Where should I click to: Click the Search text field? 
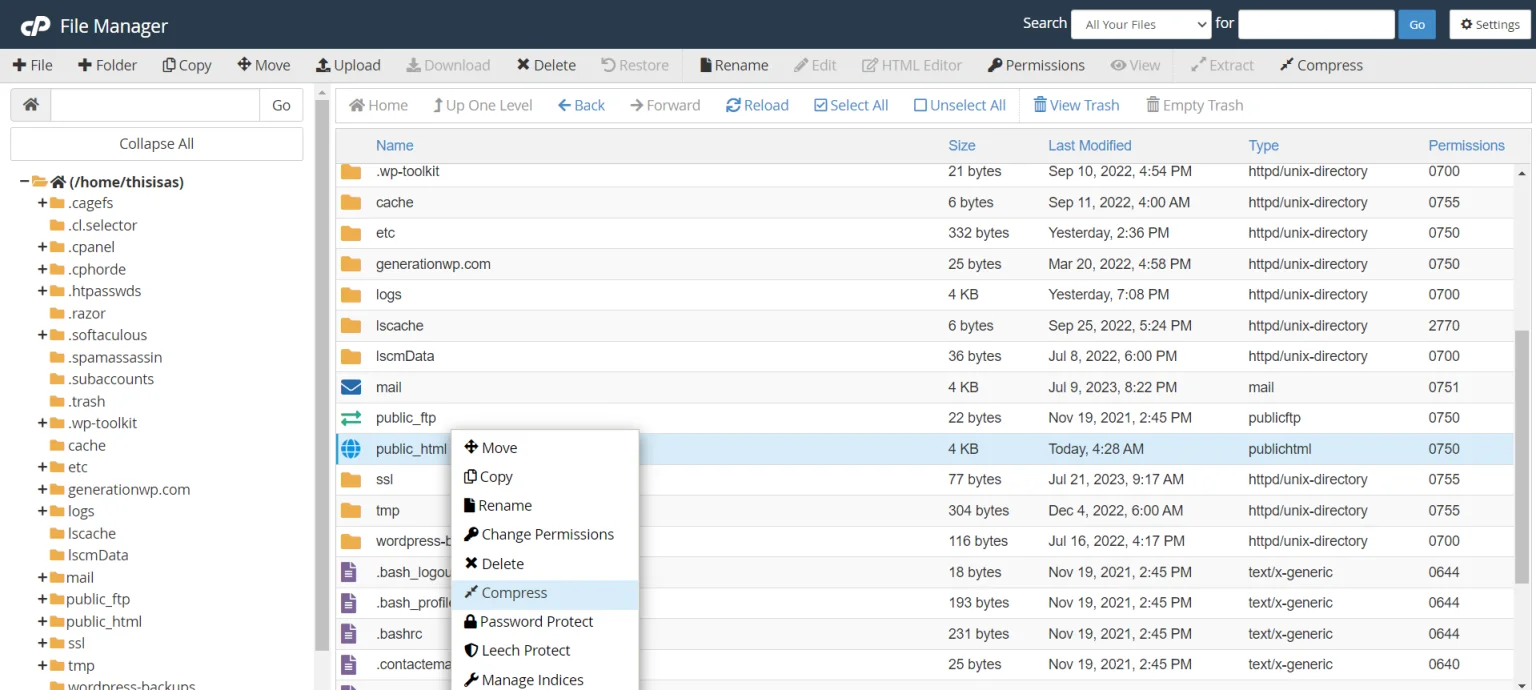[x=1315, y=24]
